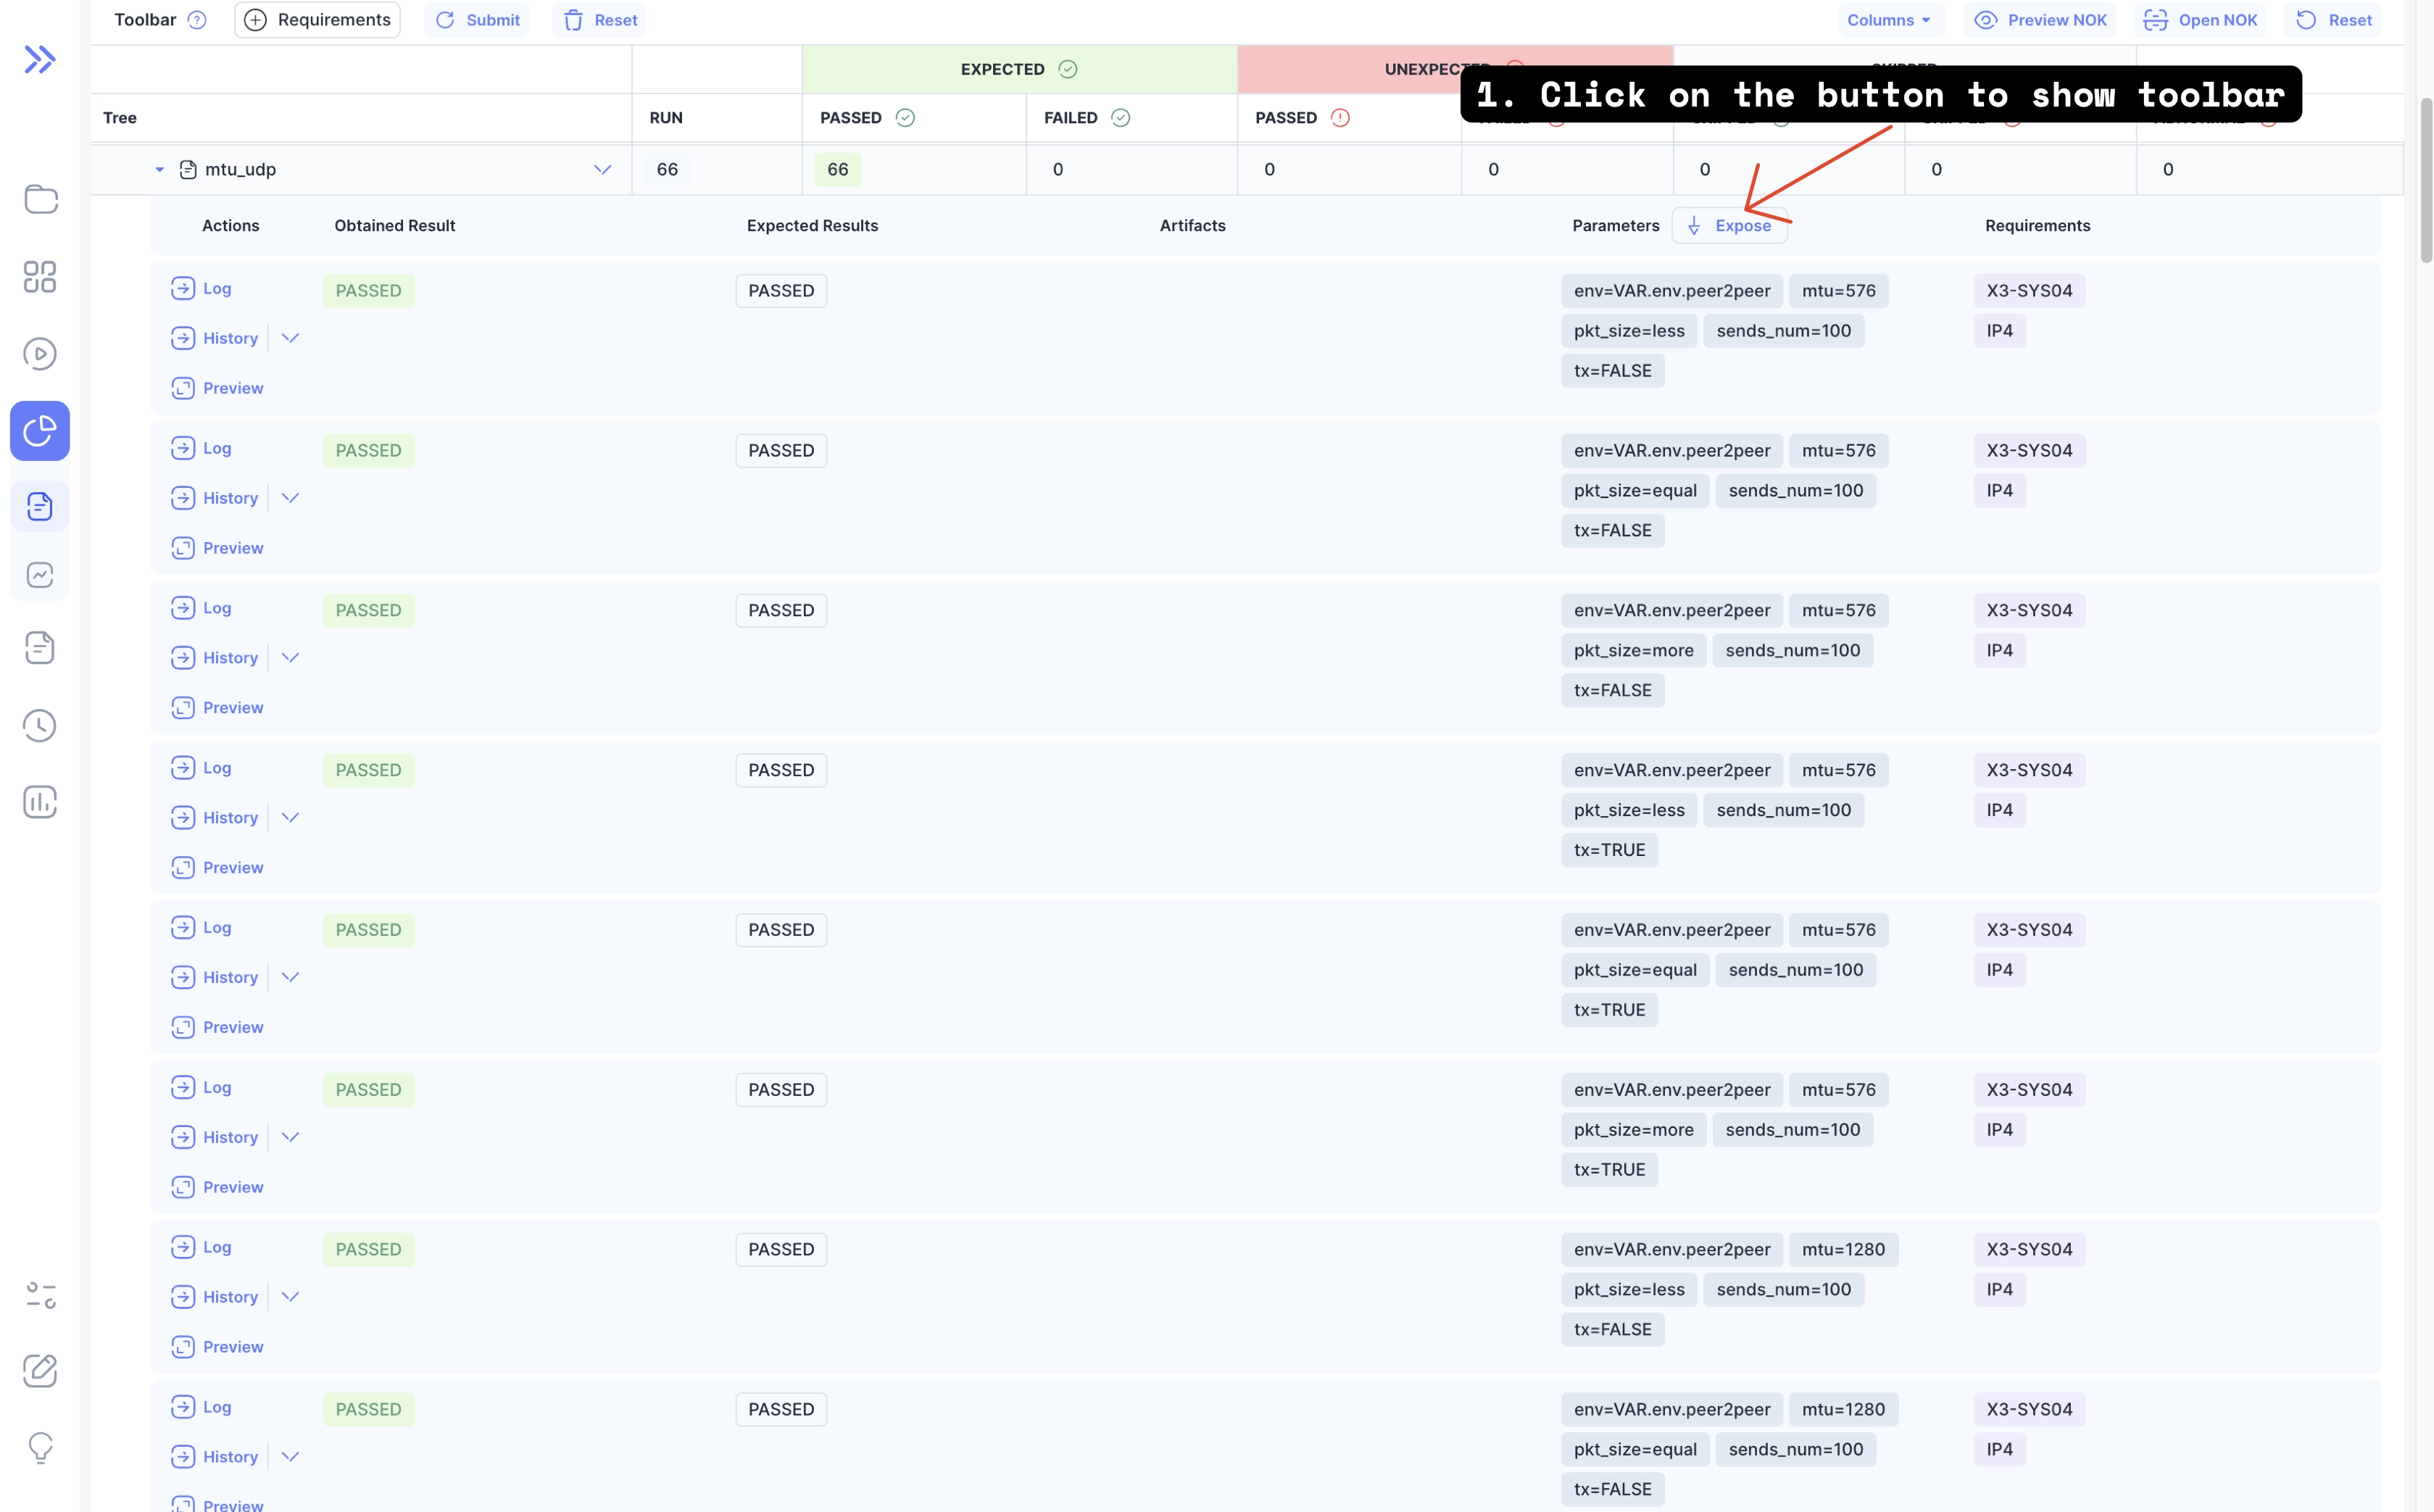
Task: Select the pencil edit icon near sidebar bottom
Action: pyautogui.click(x=40, y=1371)
